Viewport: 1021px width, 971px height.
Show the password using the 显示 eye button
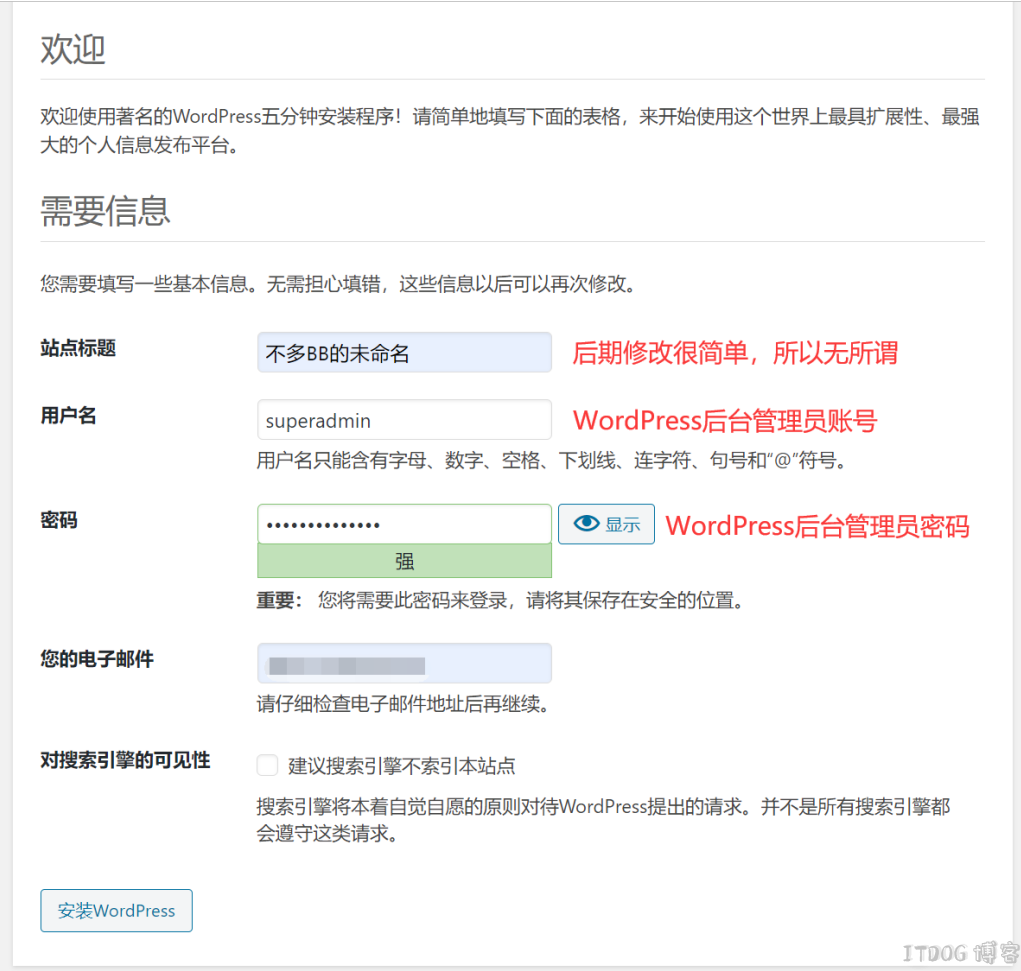(606, 524)
